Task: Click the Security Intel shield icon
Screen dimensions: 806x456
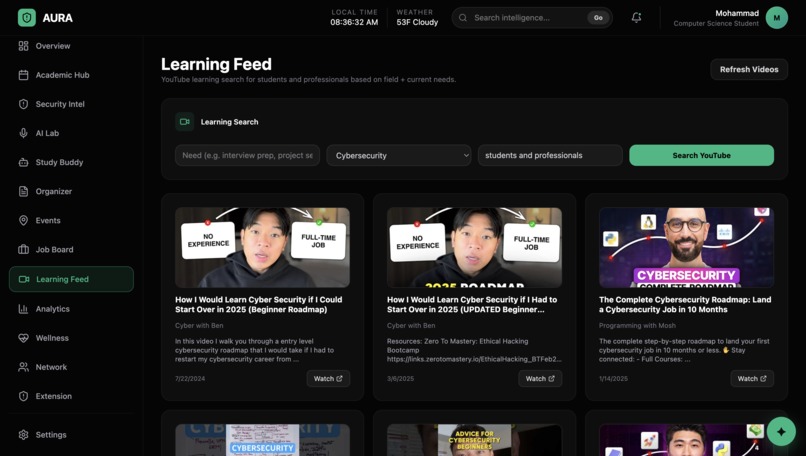Action: (23, 104)
